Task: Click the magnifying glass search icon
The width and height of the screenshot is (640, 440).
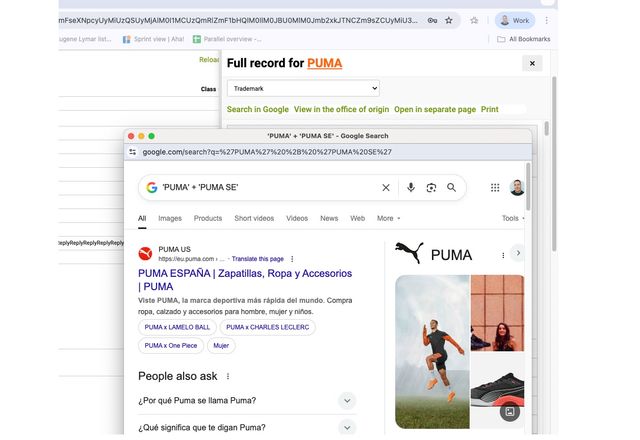Action: coord(452,187)
